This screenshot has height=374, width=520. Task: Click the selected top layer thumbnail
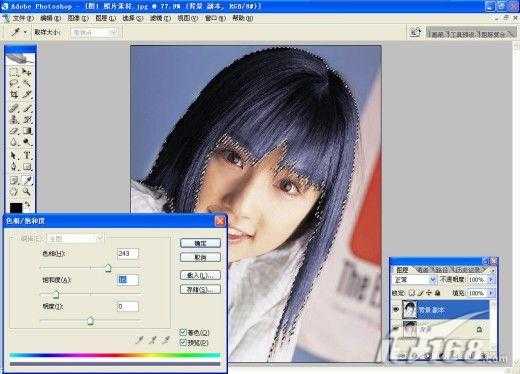[x=409, y=309]
